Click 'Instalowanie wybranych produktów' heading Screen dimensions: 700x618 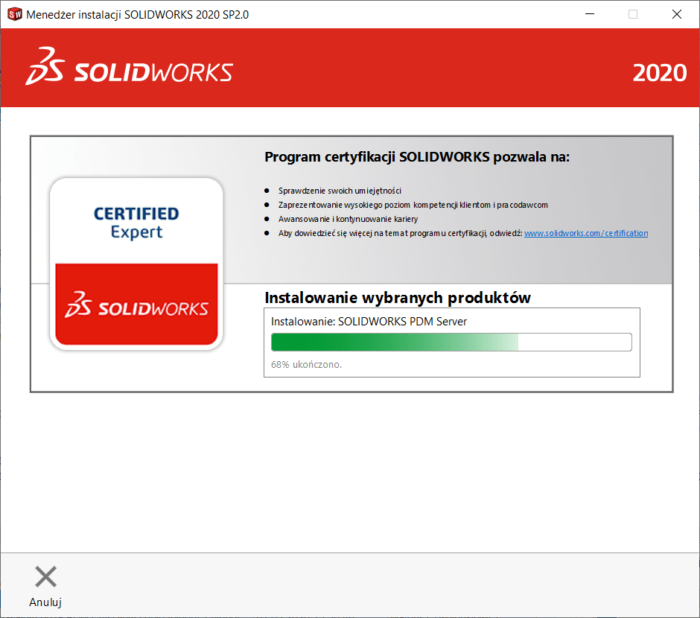pyautogui.click(x=397, y=297)
